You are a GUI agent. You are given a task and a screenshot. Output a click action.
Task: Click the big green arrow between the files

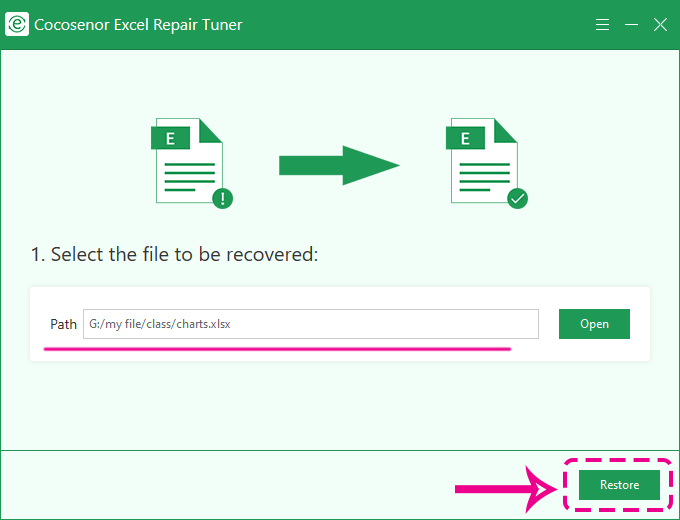pos(339,165)
